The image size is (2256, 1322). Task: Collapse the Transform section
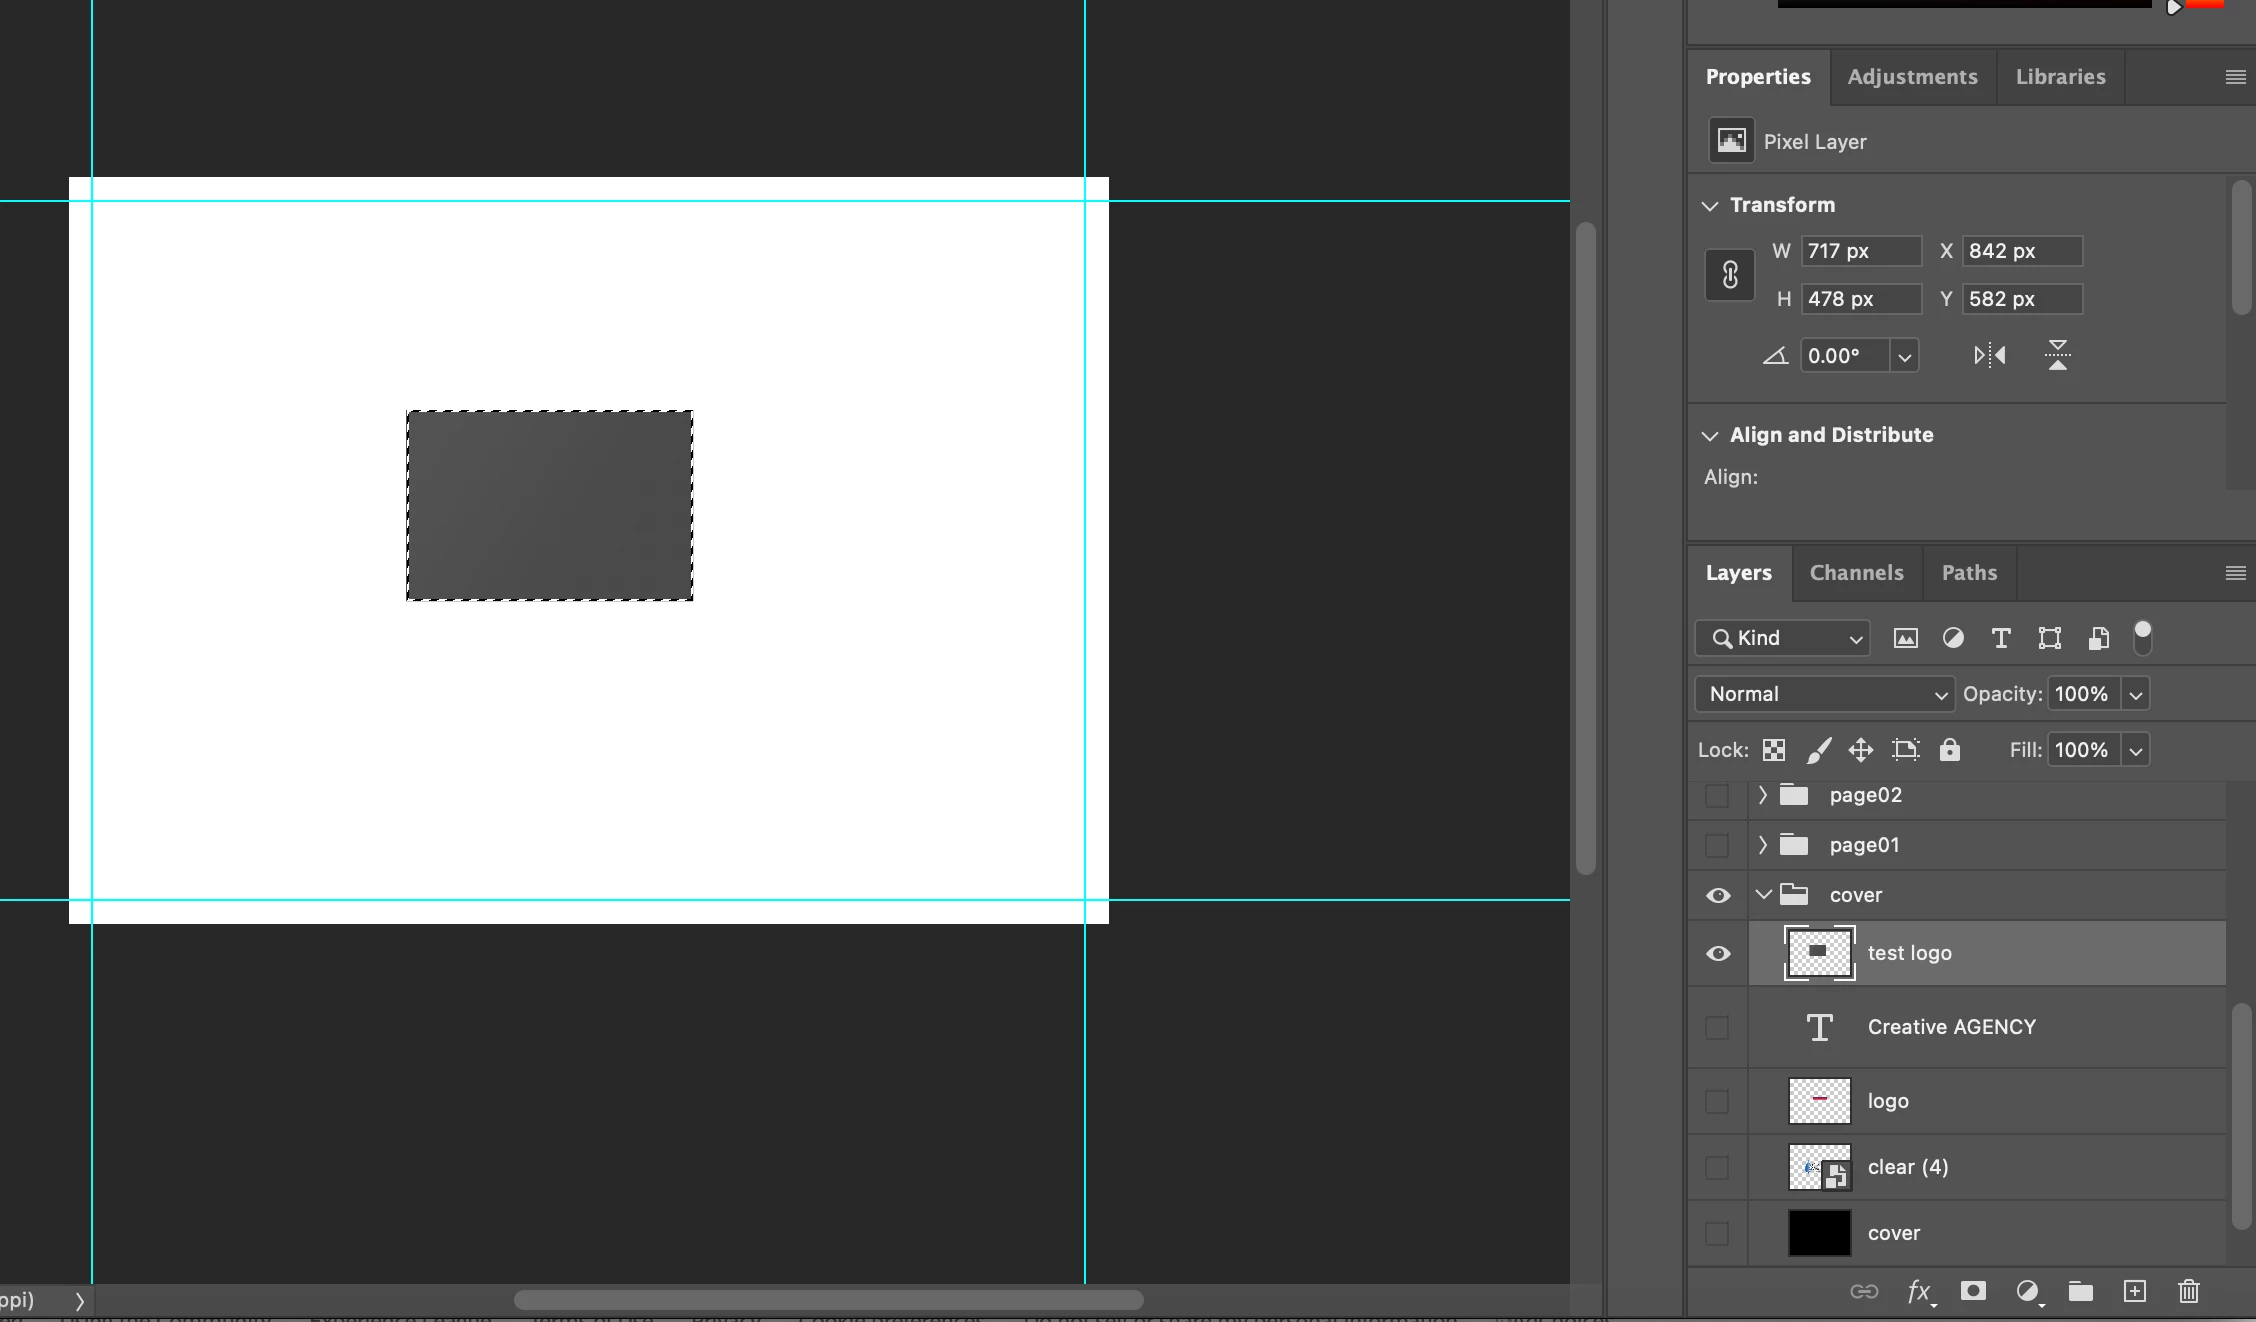point(1710,205)
